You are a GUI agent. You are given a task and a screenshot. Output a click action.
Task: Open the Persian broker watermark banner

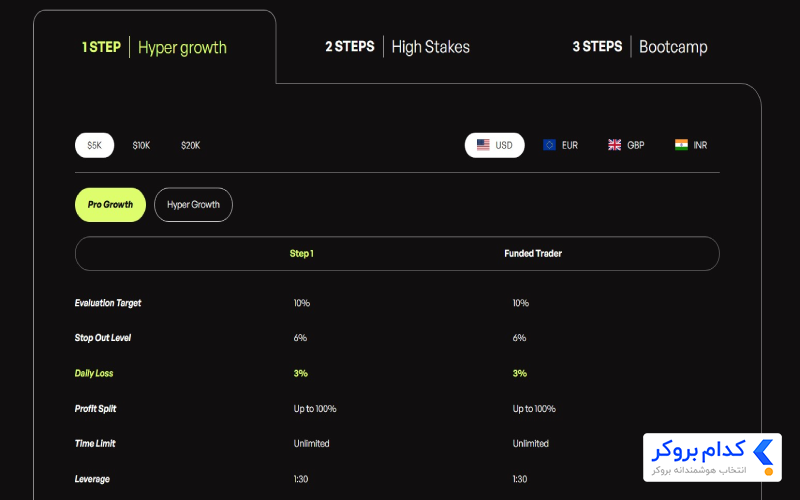tap(712, 457)
